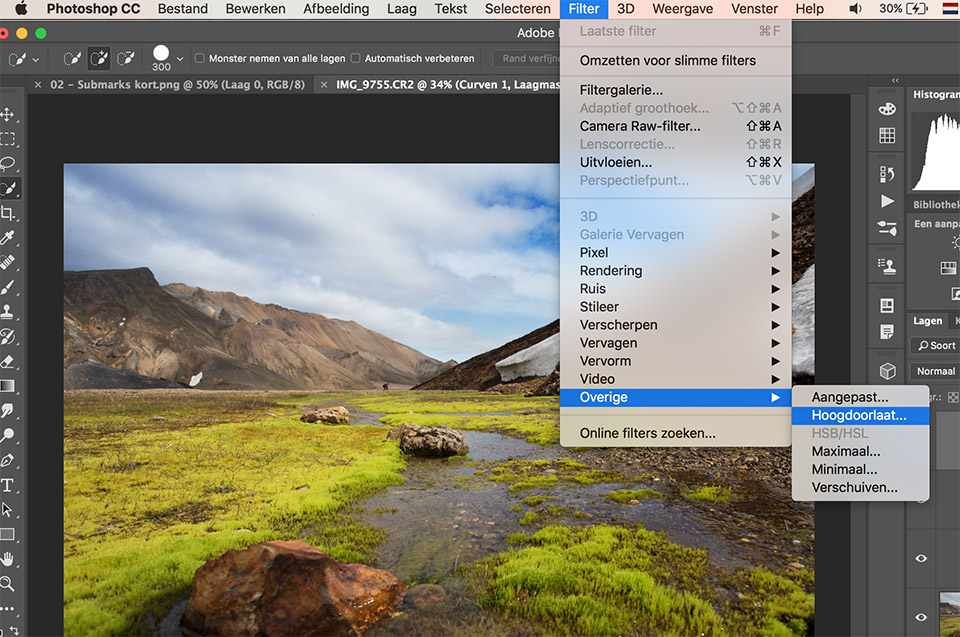
Task: Collapse the panel dock double-arrow
Action: click(895, 80)
